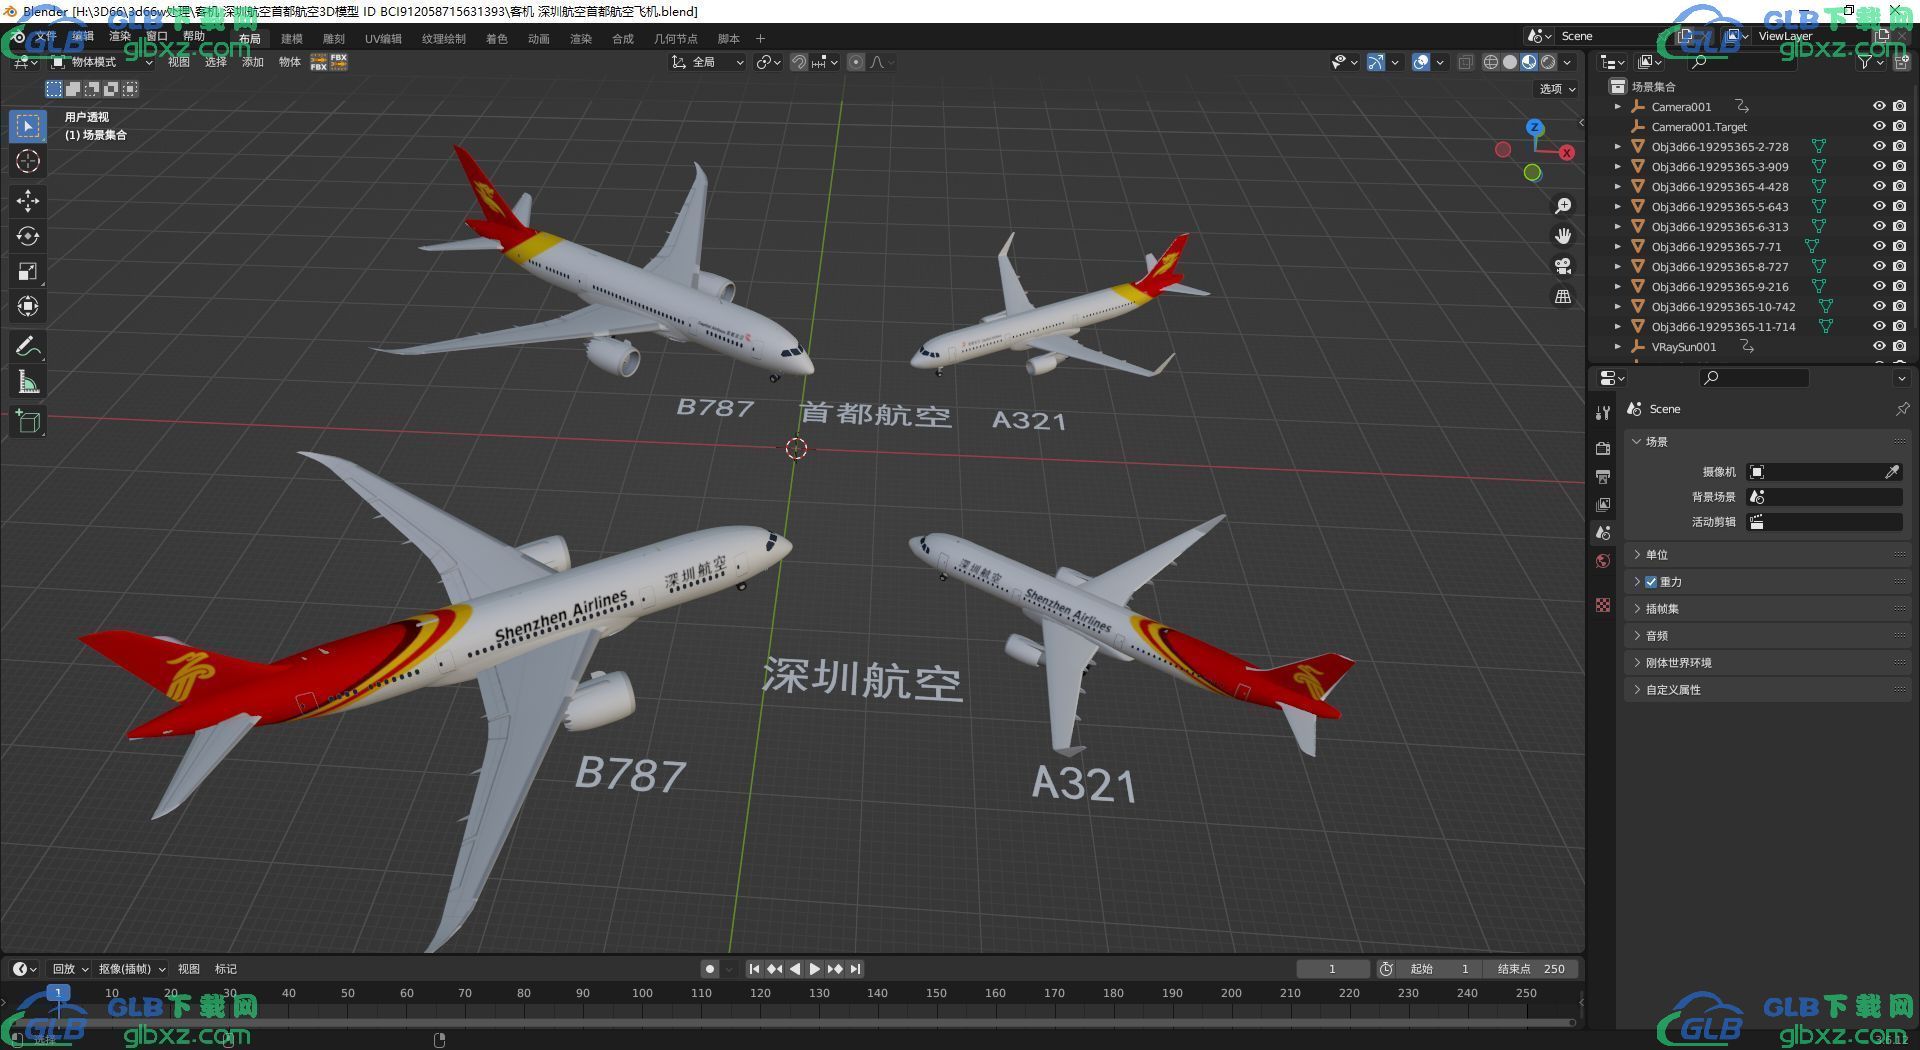Choose the Move tool
Image resolution: width=1920 pixels, height=1050 pixels.
coord(28,201)
